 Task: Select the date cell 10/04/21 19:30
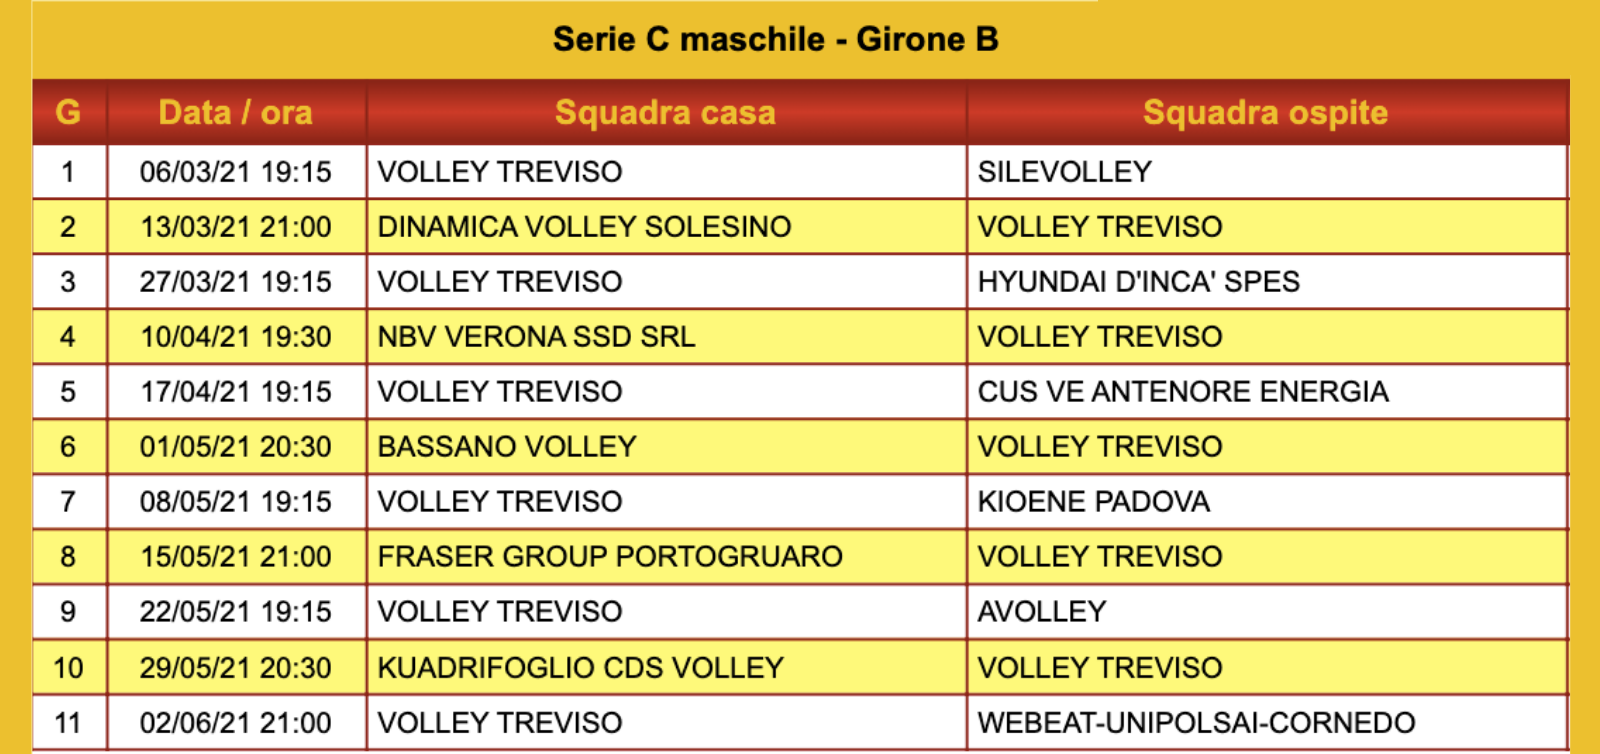click(236, 337)
